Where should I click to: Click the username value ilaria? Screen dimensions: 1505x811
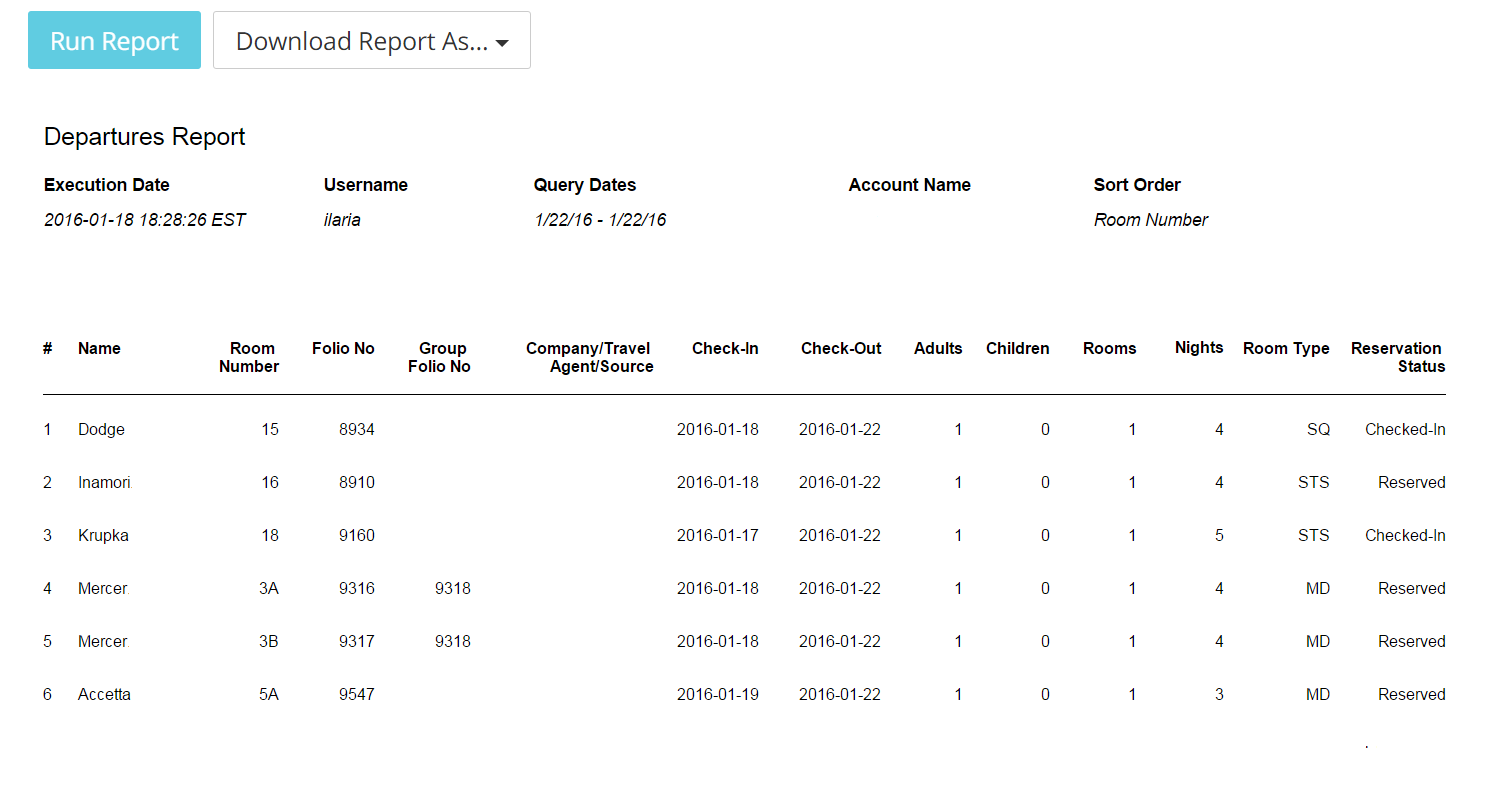click(x=342, y=220)
